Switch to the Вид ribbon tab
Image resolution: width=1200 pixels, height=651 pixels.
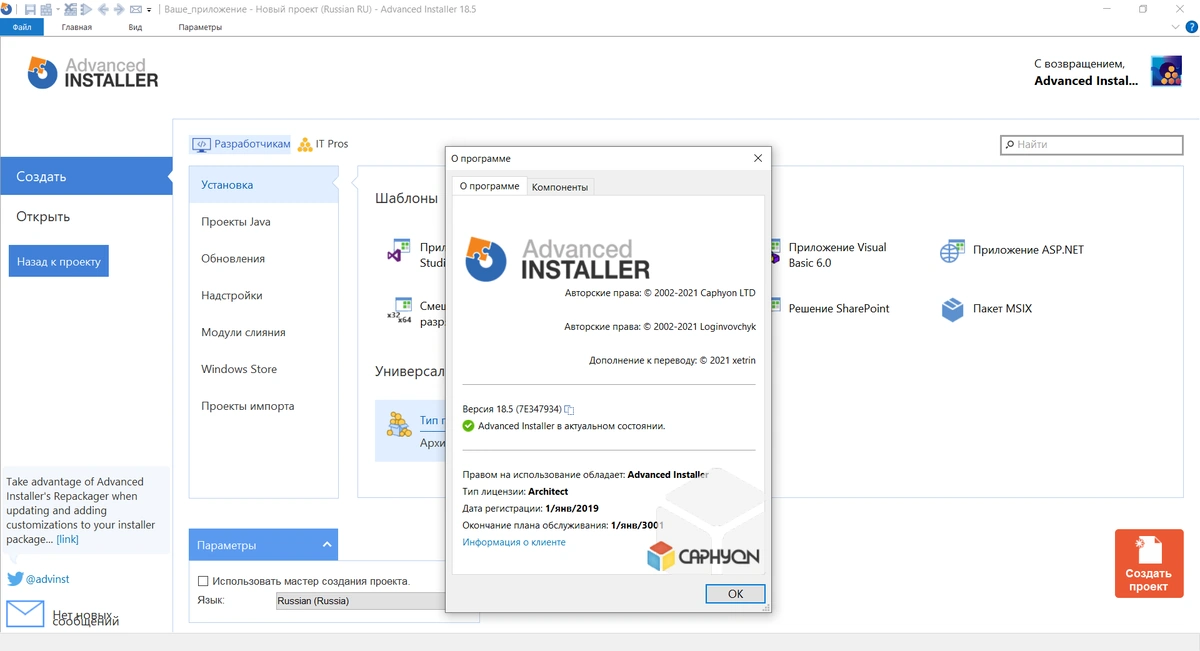point(135,27)
